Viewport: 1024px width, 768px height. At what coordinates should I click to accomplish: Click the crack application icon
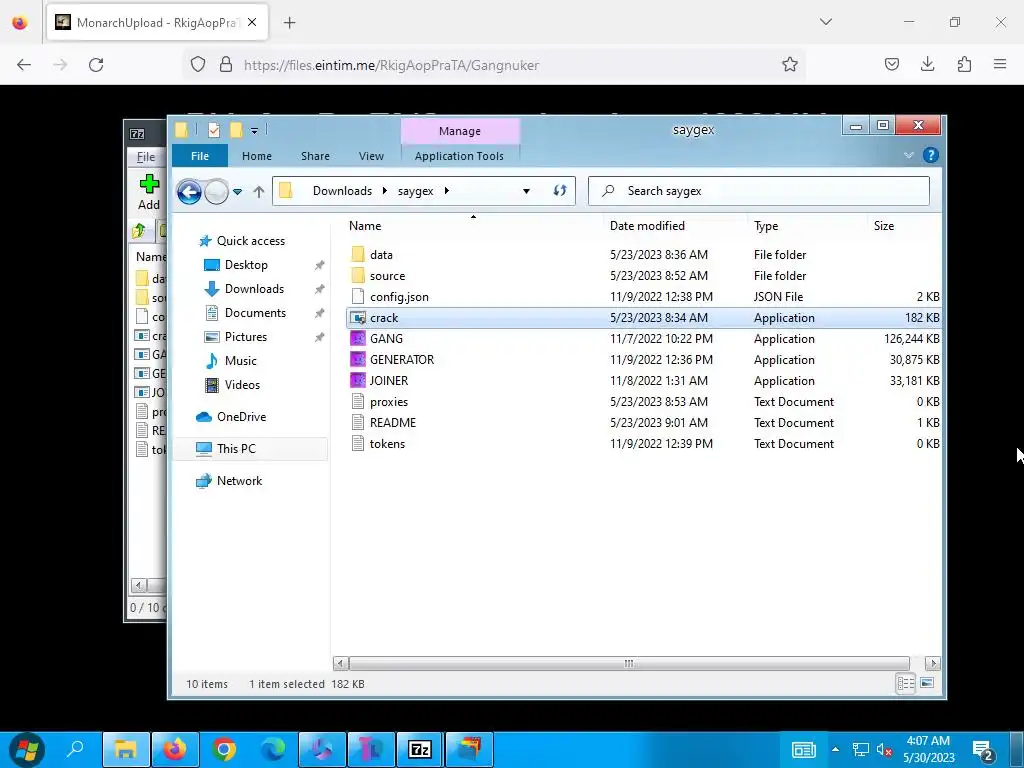(x=358, y=318)
